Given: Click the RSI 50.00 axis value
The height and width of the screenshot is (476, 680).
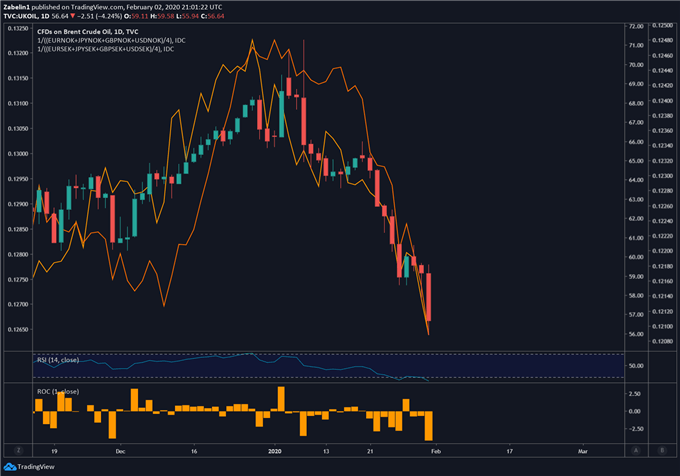Looking at the screenshot, I should pyautogui.click(x=636, y=366).
